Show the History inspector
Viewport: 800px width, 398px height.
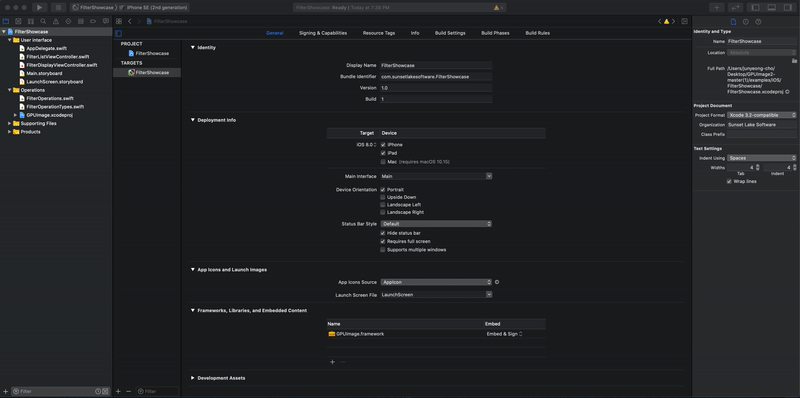click(x=746, y=21)
